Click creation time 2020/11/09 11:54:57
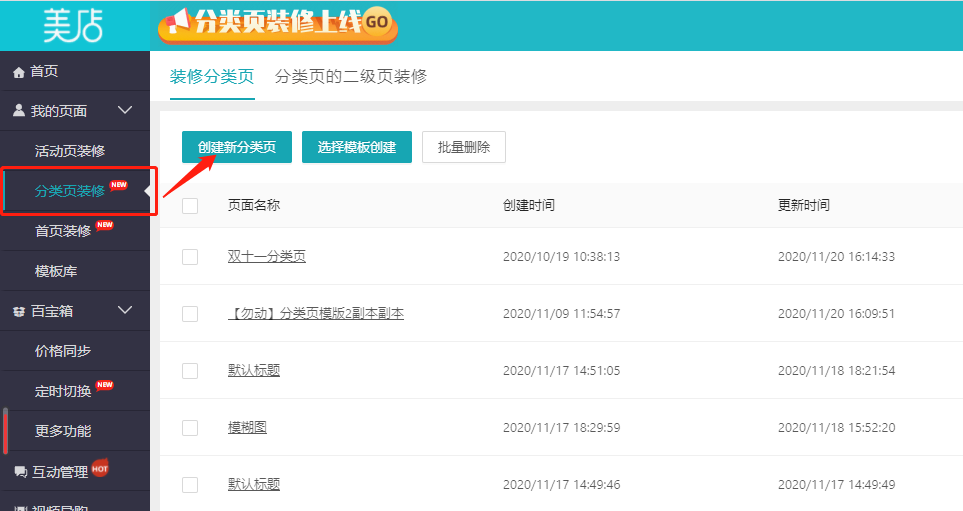Image resolution: width=963 pixels, height=511 pixels. [561, 314]
